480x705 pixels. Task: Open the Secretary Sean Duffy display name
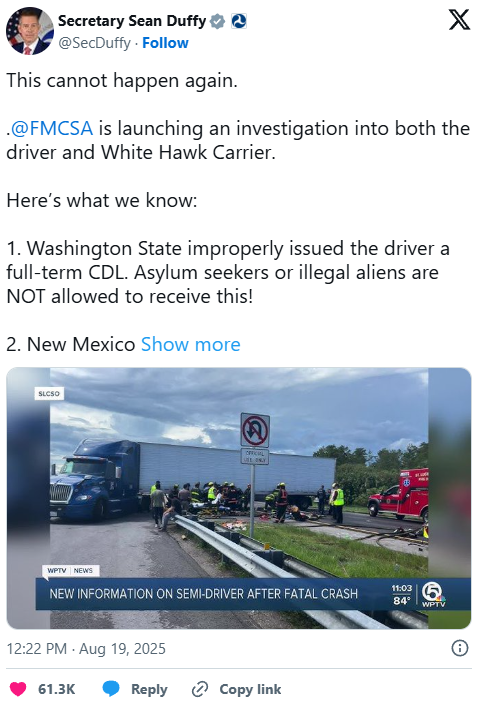[132, 21]
